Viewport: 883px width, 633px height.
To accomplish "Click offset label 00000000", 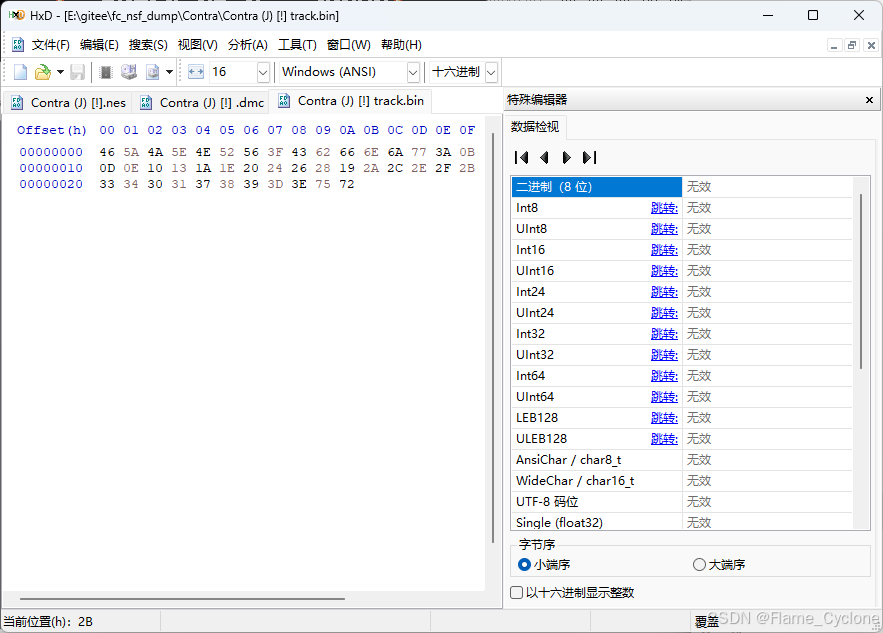I will pos(51,152).
